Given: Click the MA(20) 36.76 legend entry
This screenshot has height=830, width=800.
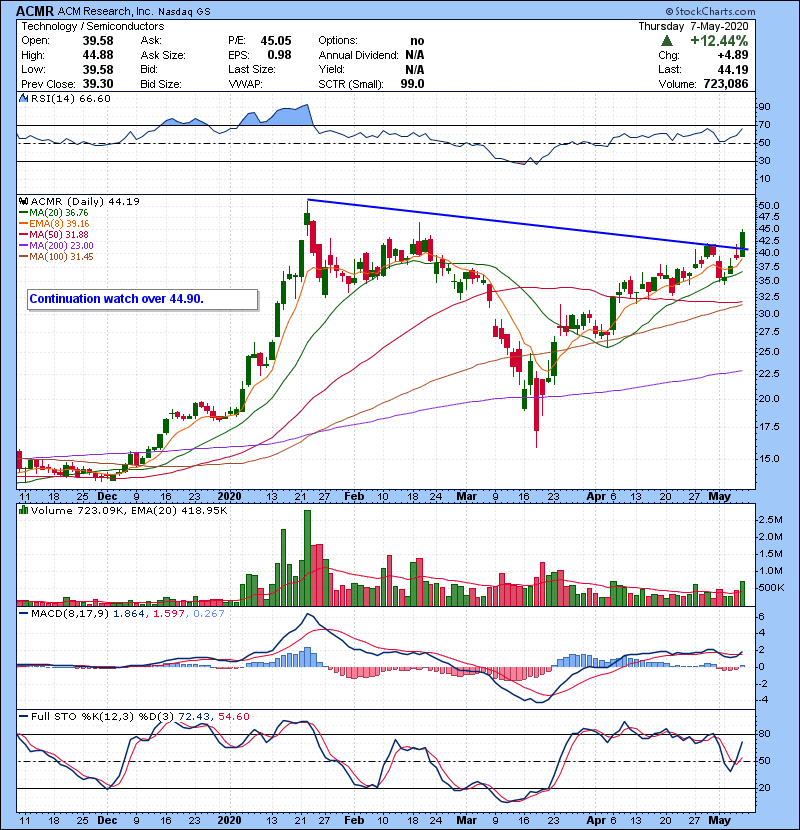Looking at the screenshot, I should tap(54, 212).
